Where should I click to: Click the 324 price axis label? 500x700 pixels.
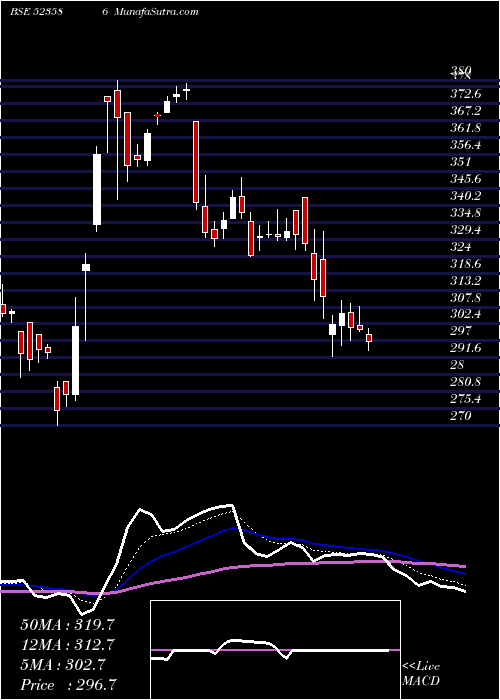tap(461, 247)
